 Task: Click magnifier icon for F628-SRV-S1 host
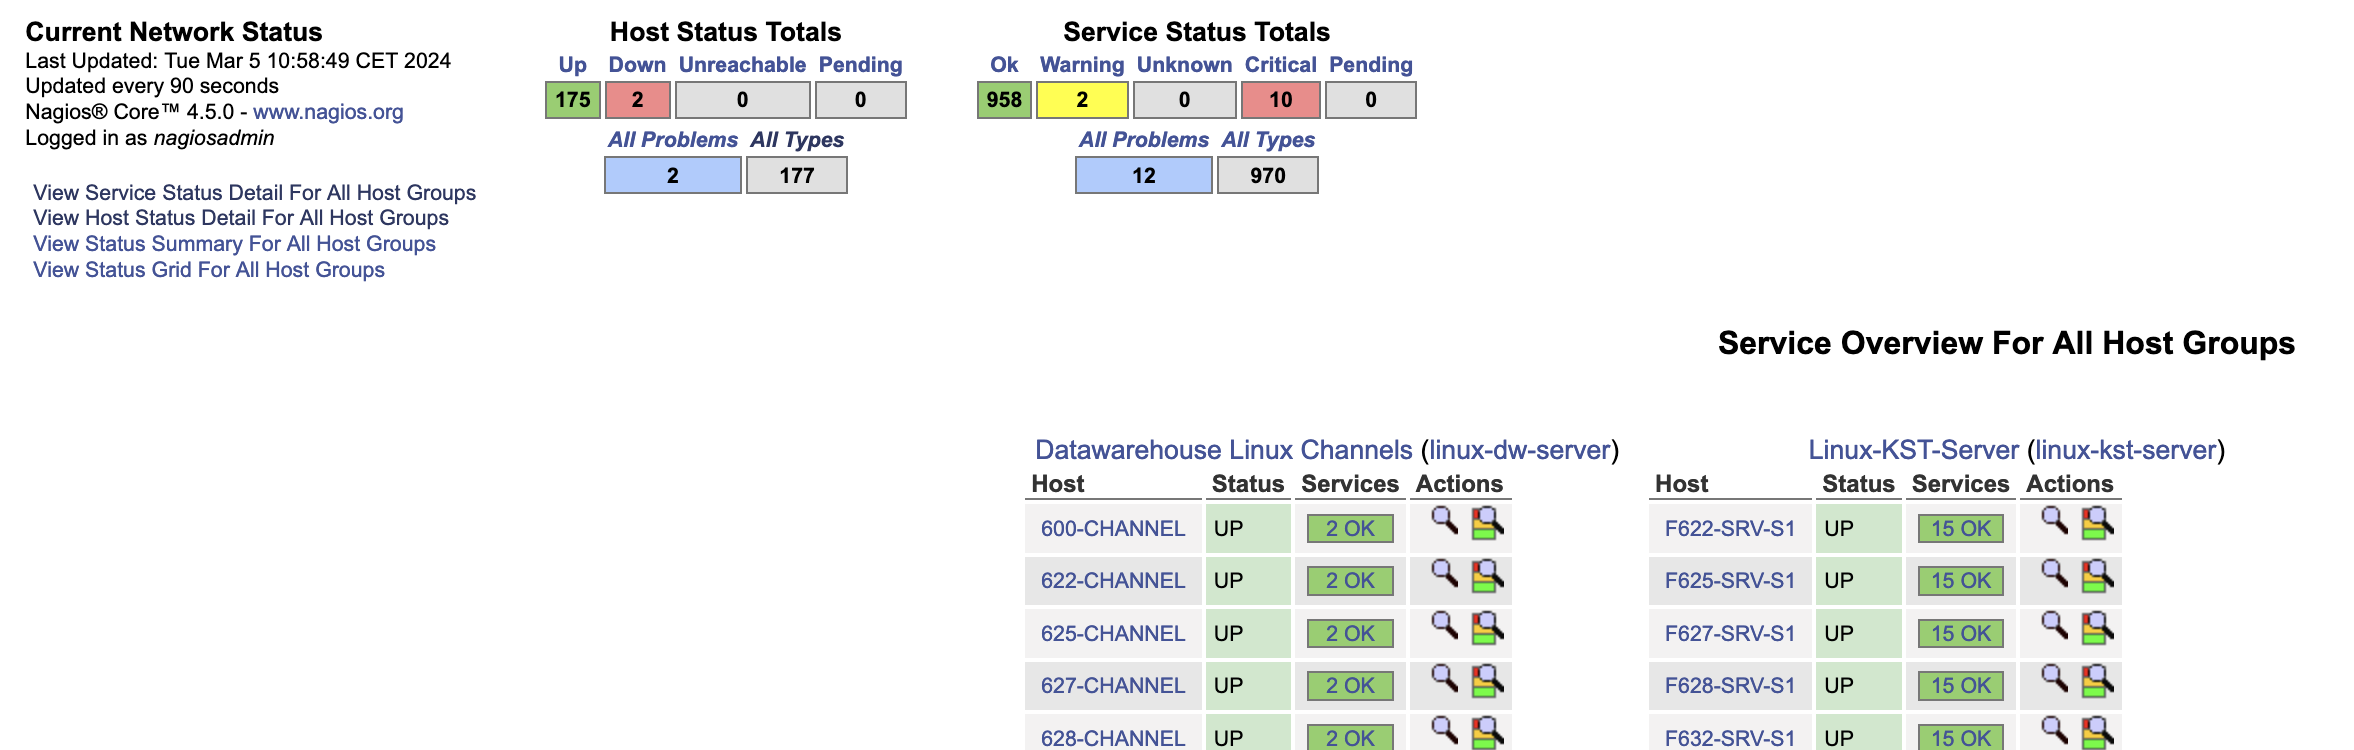pyautogui.click(x=2054, y=679)
